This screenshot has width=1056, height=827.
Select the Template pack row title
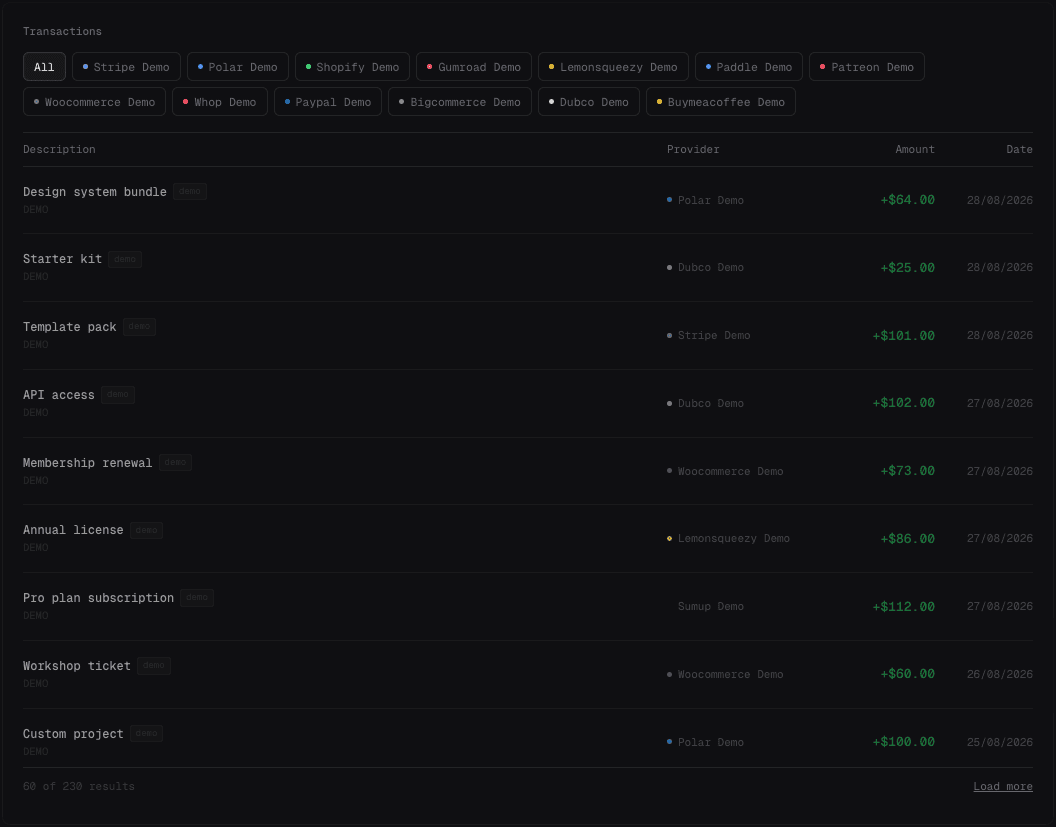point(69,327)
